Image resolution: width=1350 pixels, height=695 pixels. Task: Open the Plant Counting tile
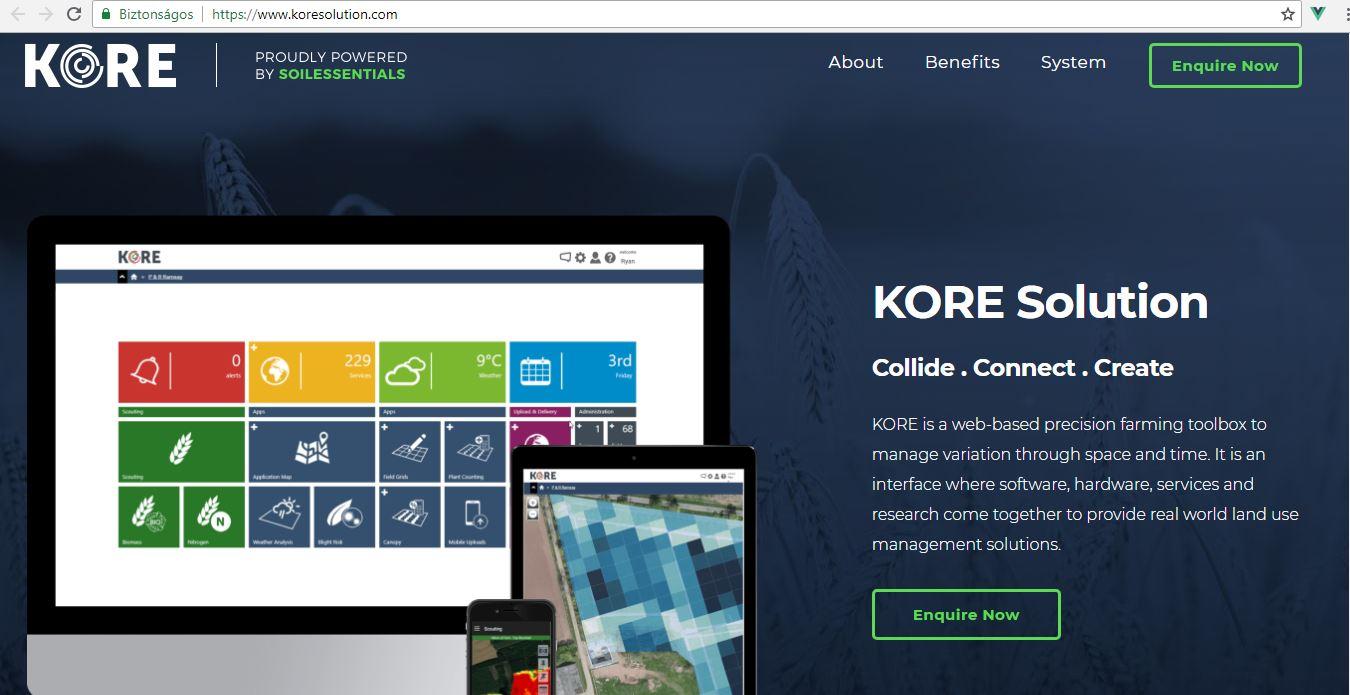(475, 451)
